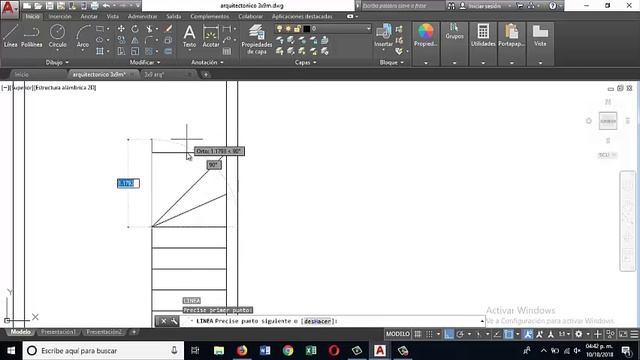Click the Table tool in Anotación
This screenshot has height=360, width=640.
tap(227, 51)
